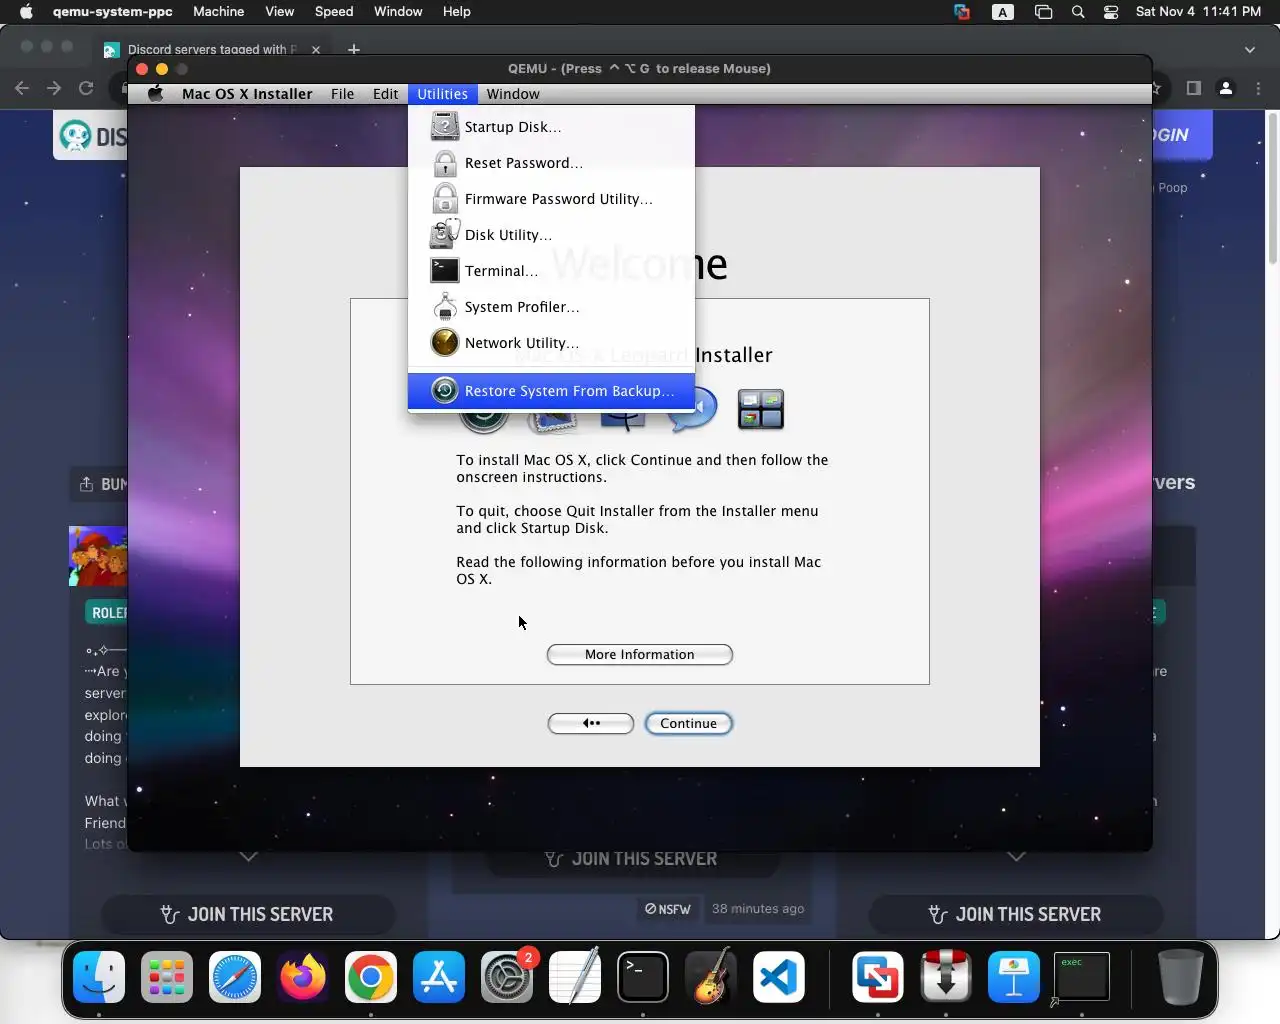Screen dimensions: 1280x1024
Task: Click right JOIN THIS SERVER in Chrome
Action: point(1015,914)
